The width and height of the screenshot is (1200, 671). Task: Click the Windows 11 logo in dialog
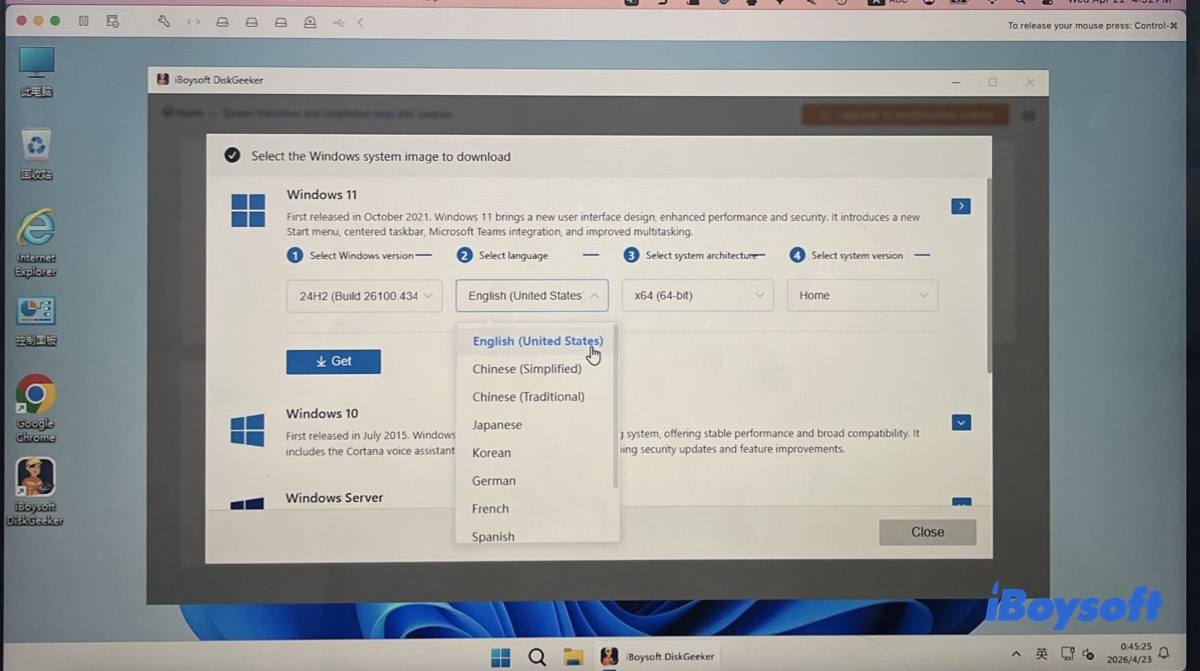[248, 211]
